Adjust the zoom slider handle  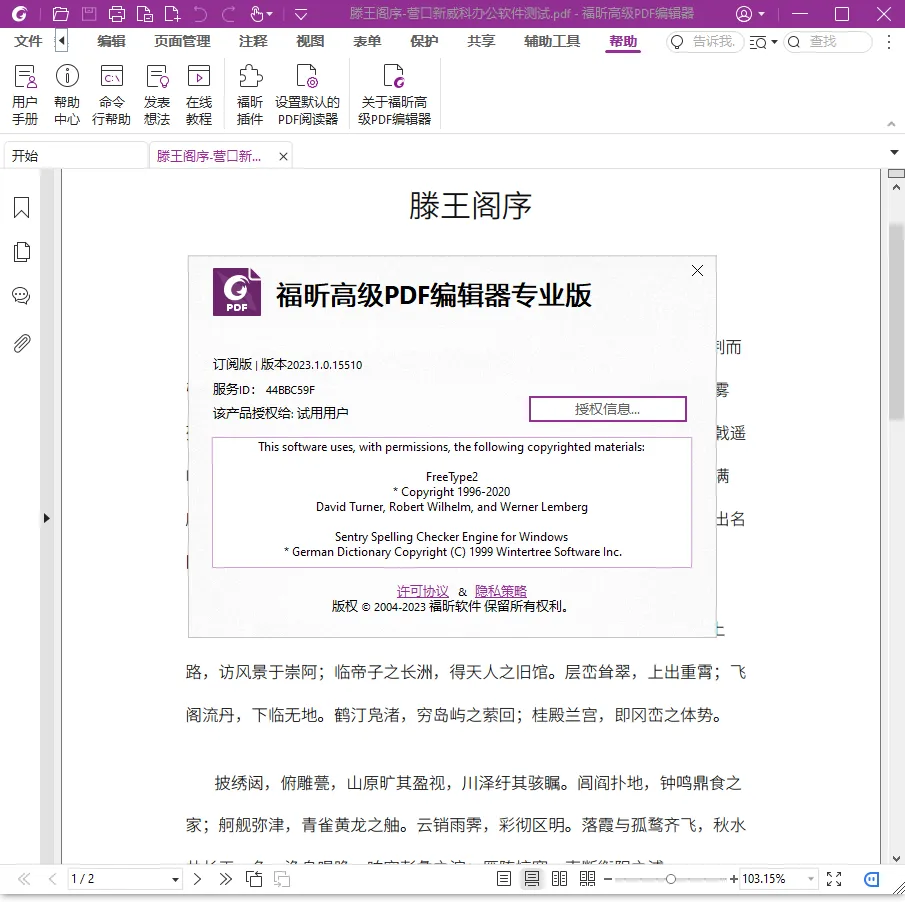tap(671, 879)
